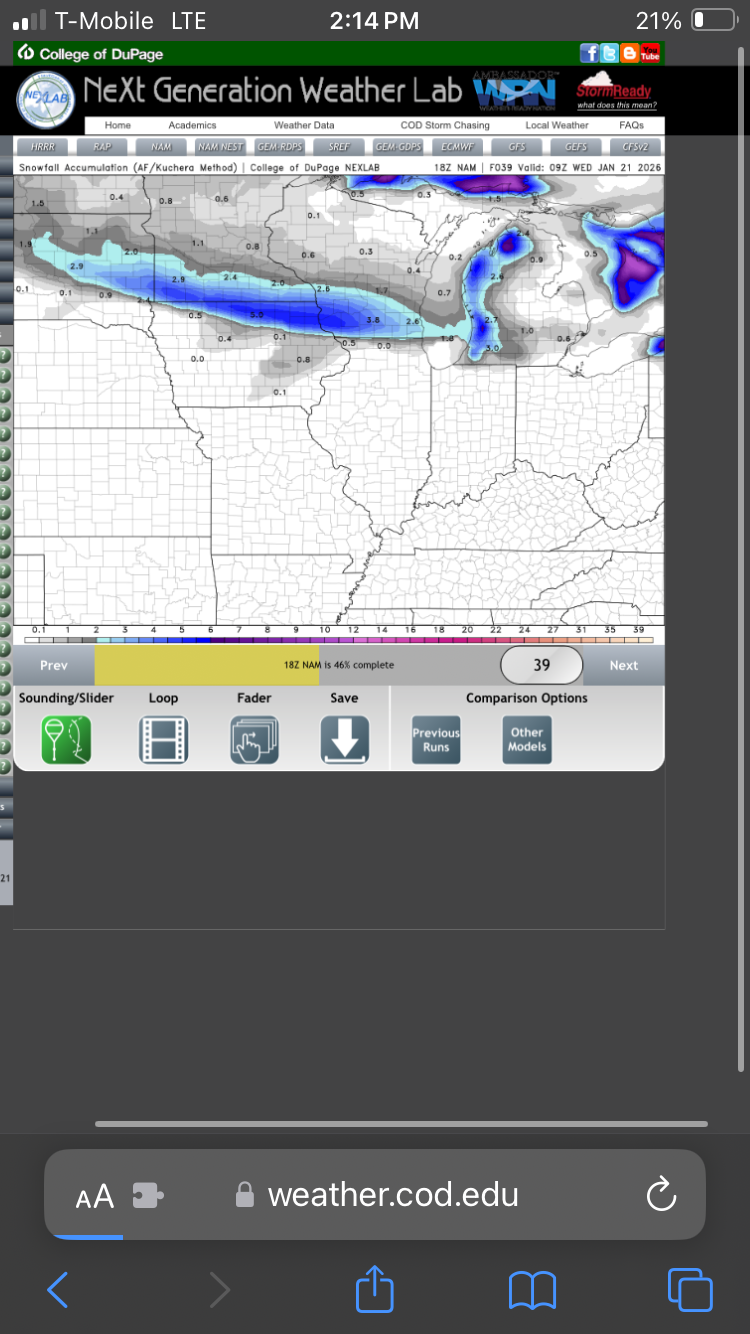Open the Facebook social icon

[589, 54]
